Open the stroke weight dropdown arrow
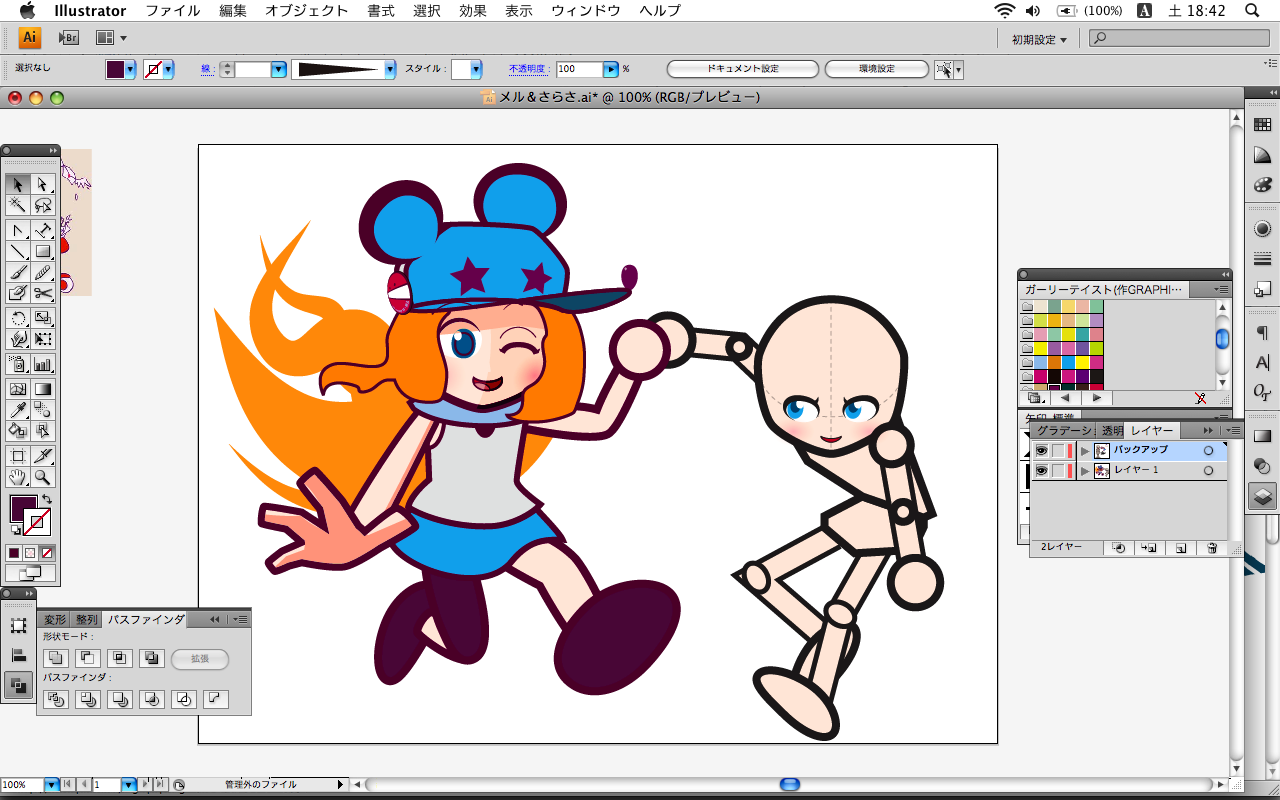 click(278, 70)
